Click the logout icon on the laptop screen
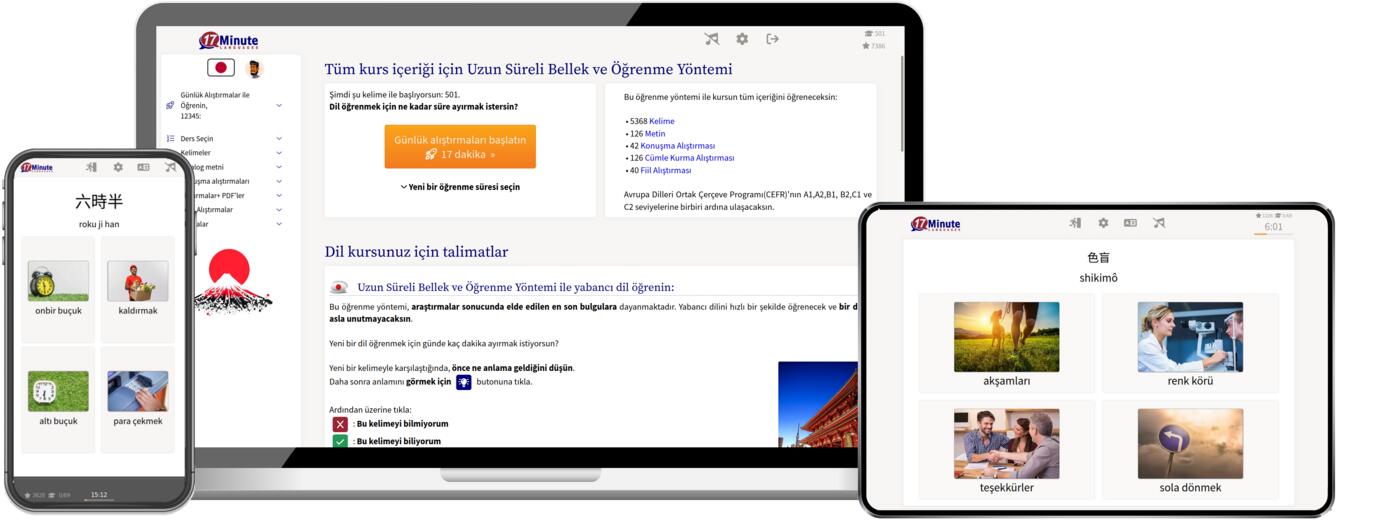 coord(772,39)
